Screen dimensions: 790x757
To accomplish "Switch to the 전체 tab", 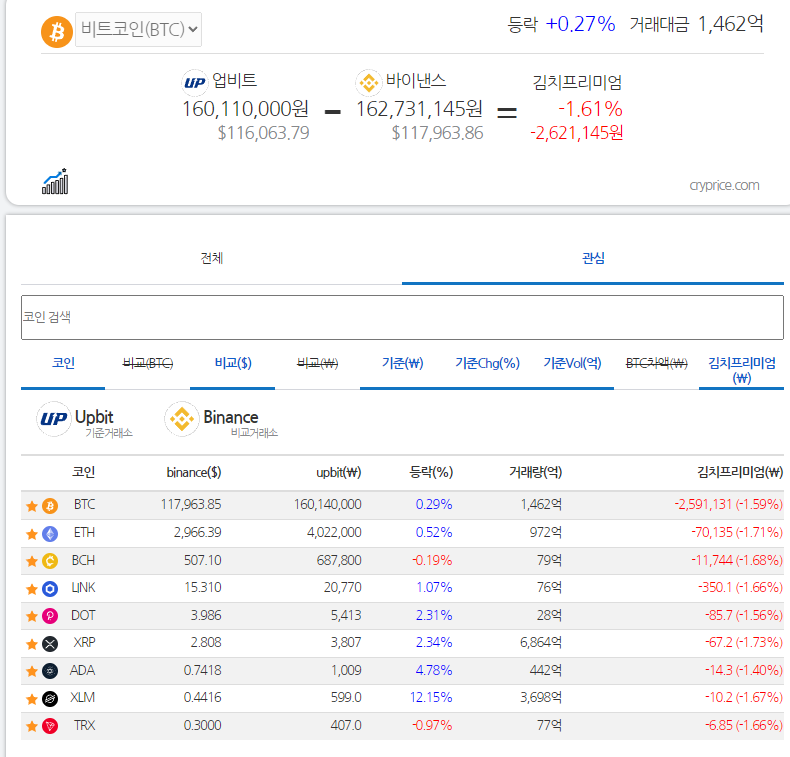I will pos(212,258).
